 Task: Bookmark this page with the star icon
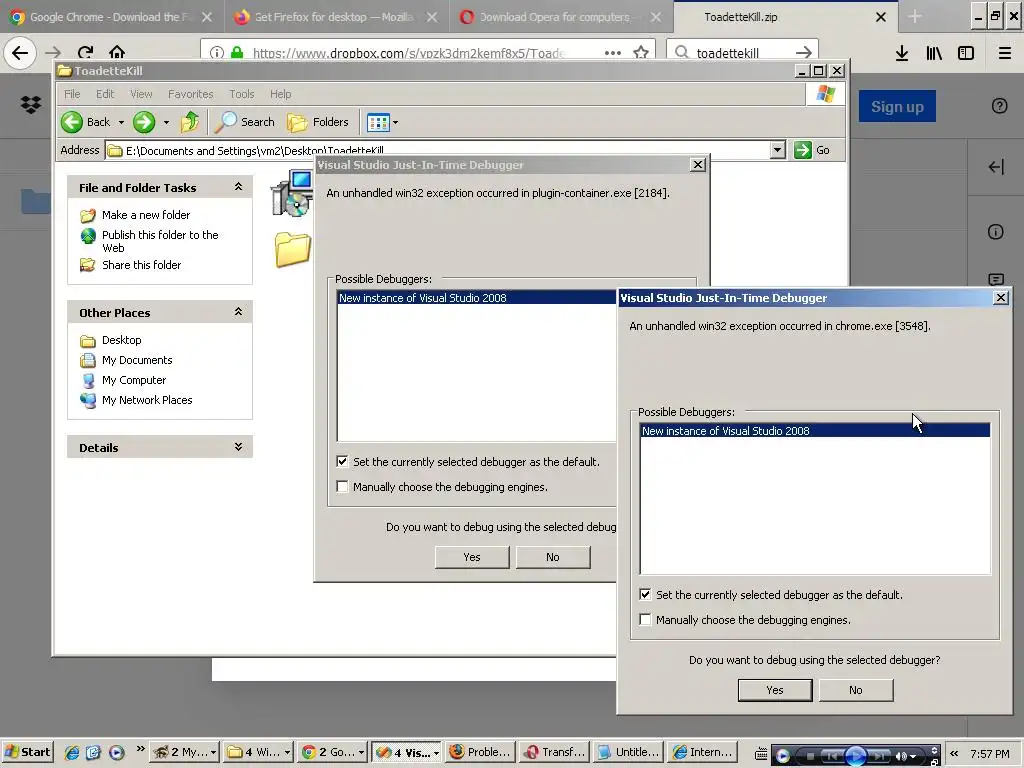coord(641,52)
